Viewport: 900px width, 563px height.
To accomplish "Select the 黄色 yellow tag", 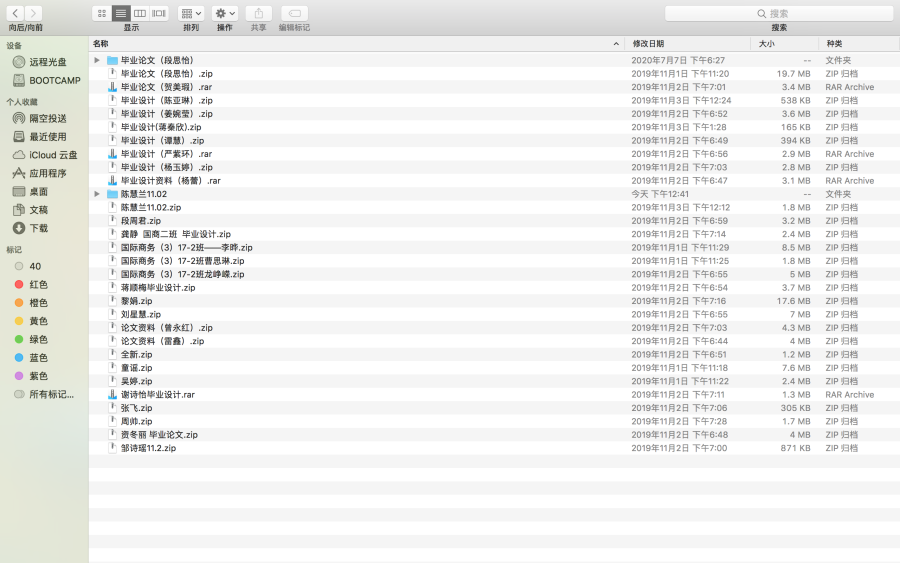I will (31, 321).
